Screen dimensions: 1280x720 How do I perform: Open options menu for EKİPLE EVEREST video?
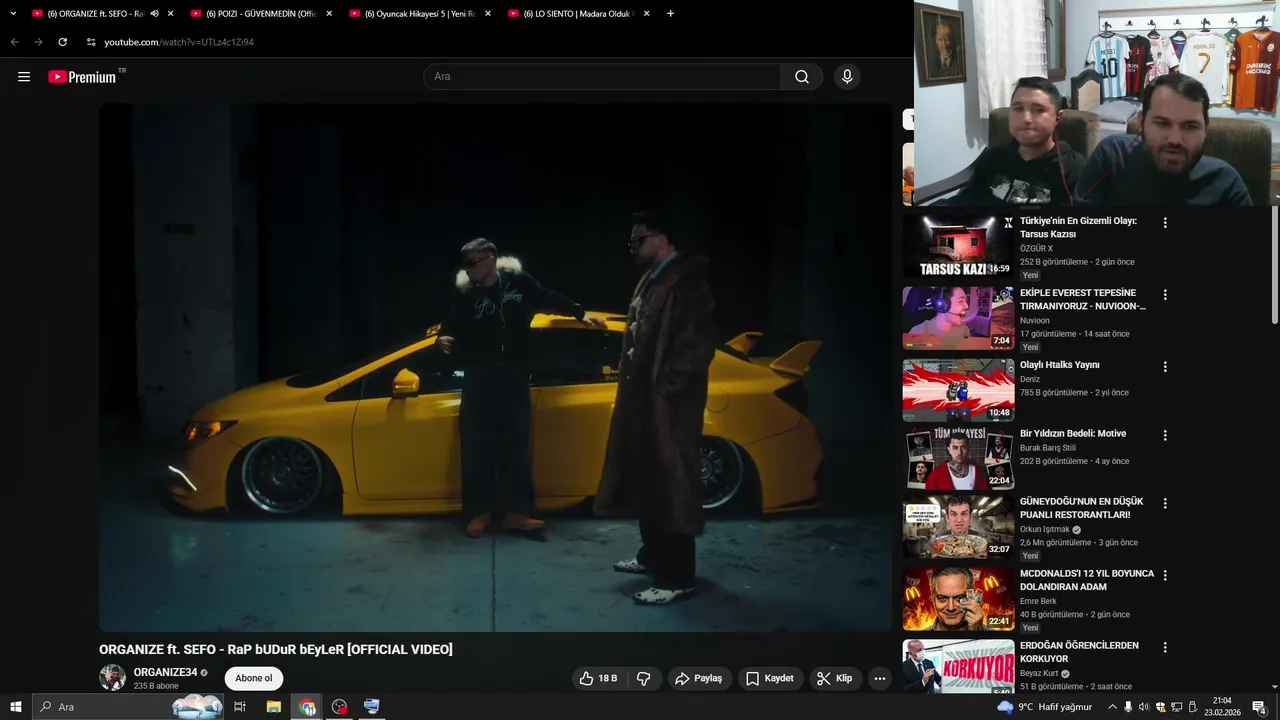click(1165, 295)
